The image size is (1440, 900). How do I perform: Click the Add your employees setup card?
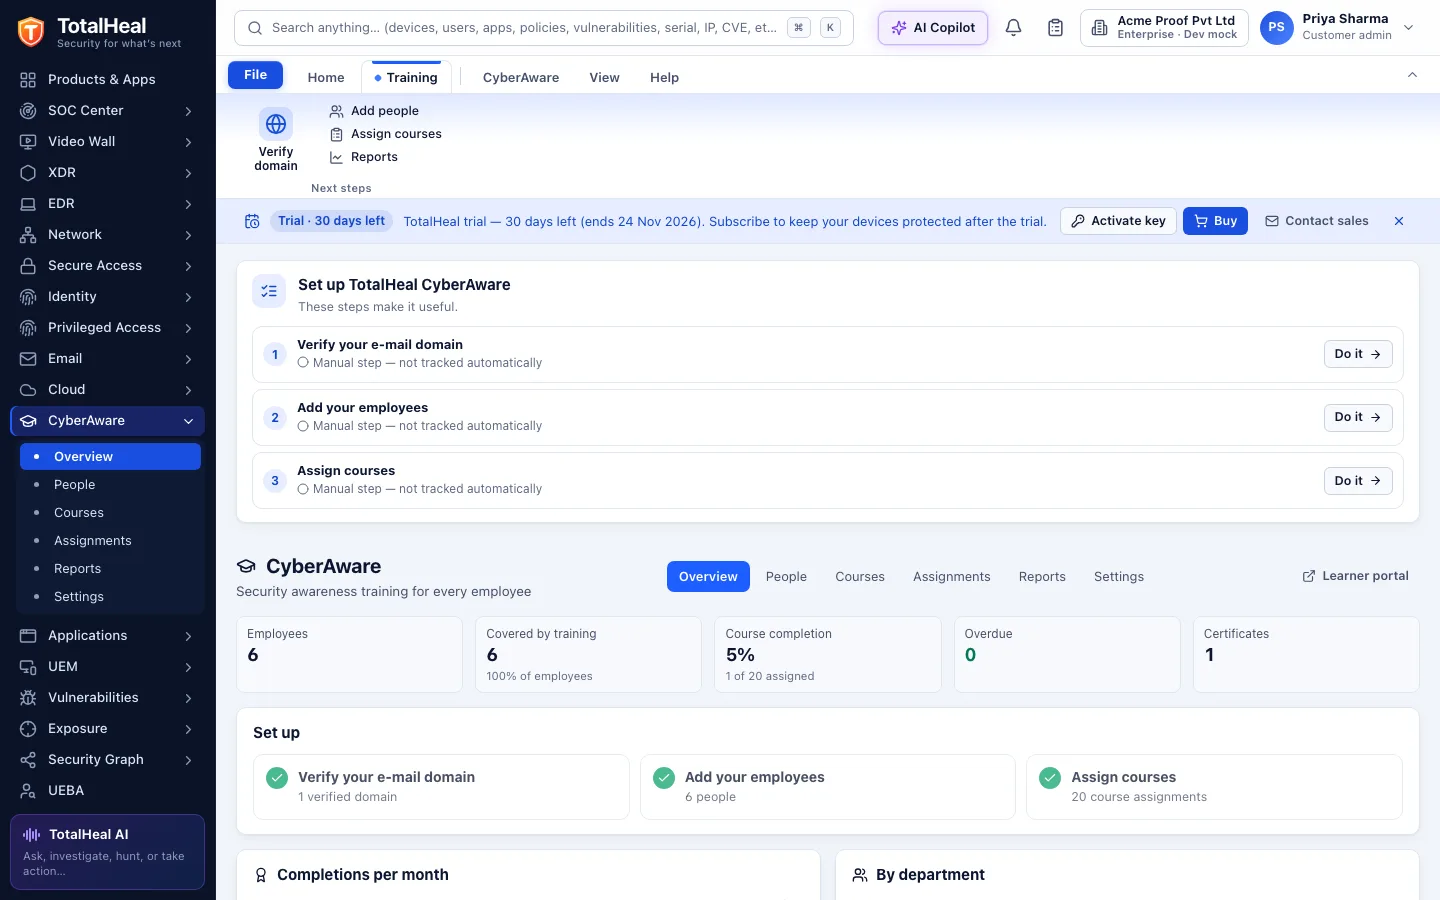coord(827,787)
